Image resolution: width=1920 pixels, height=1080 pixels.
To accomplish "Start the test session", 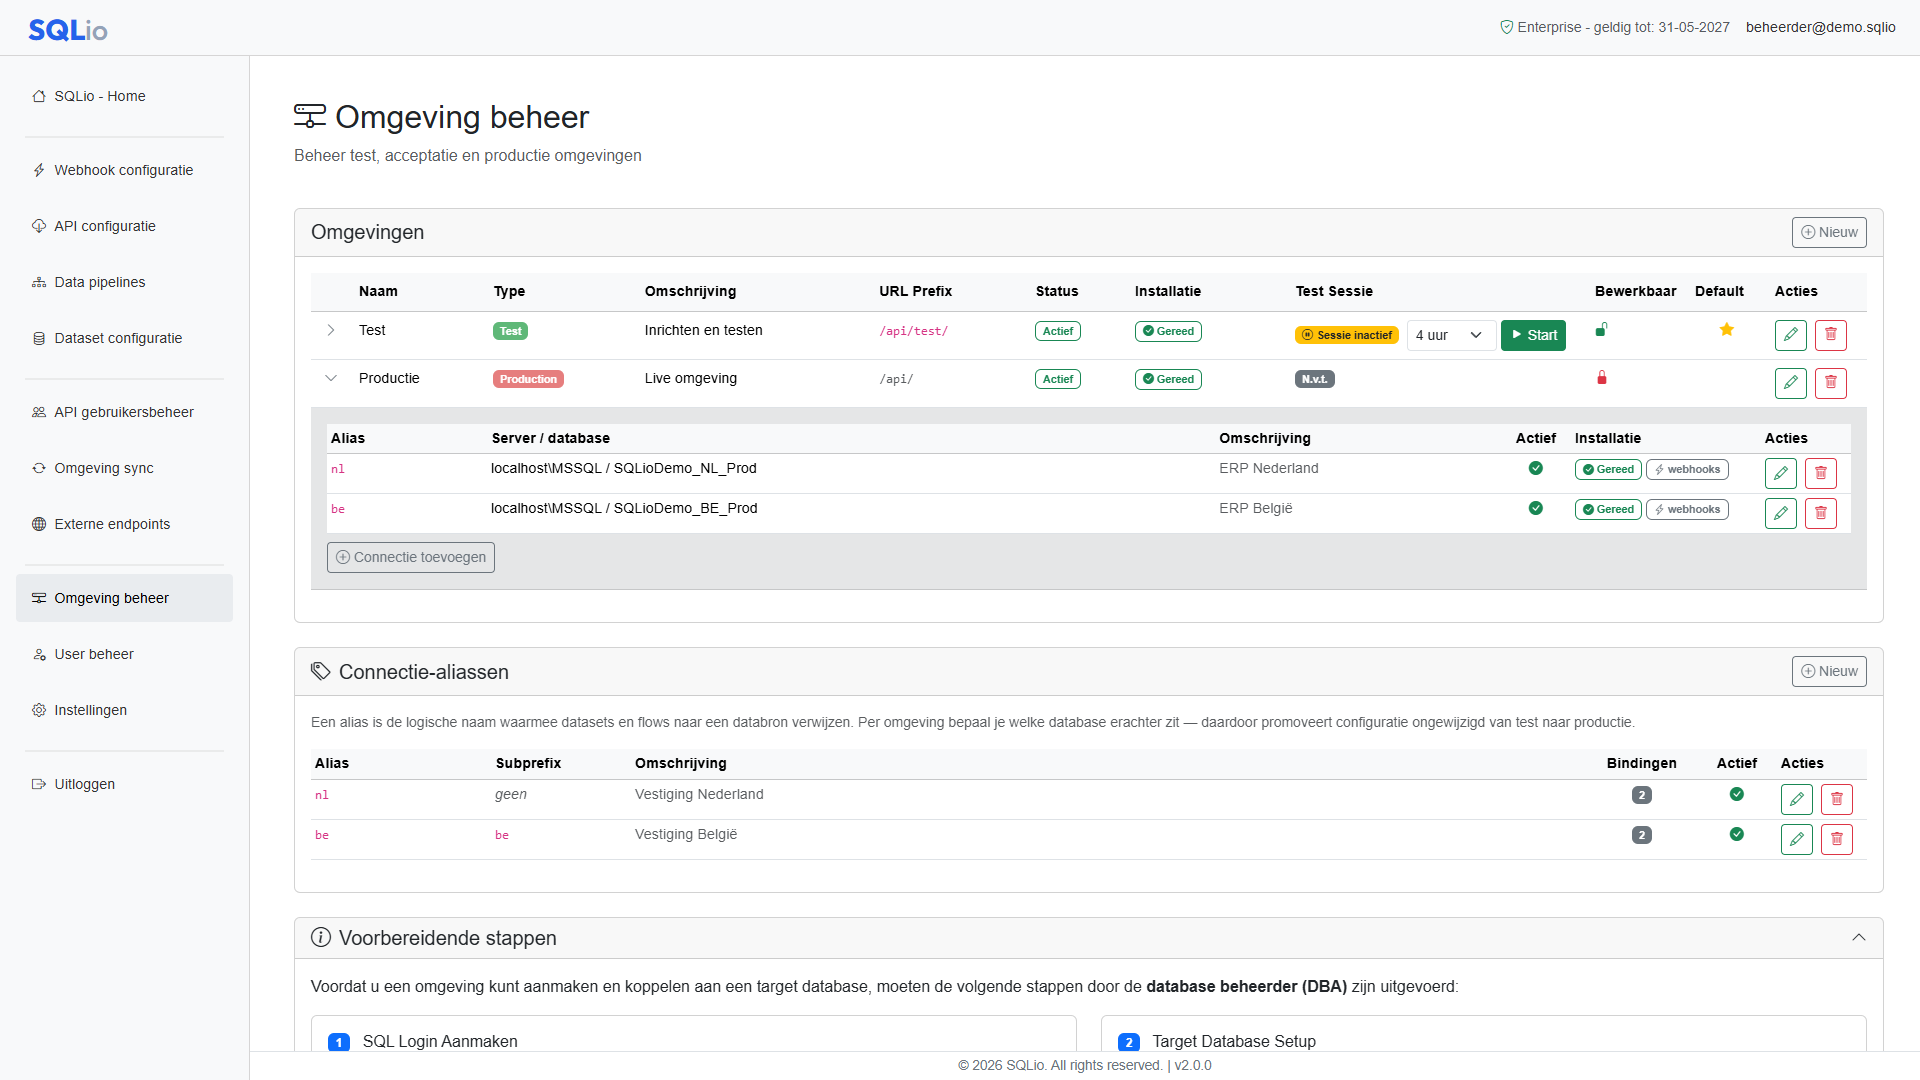I will pos(1533,335).
